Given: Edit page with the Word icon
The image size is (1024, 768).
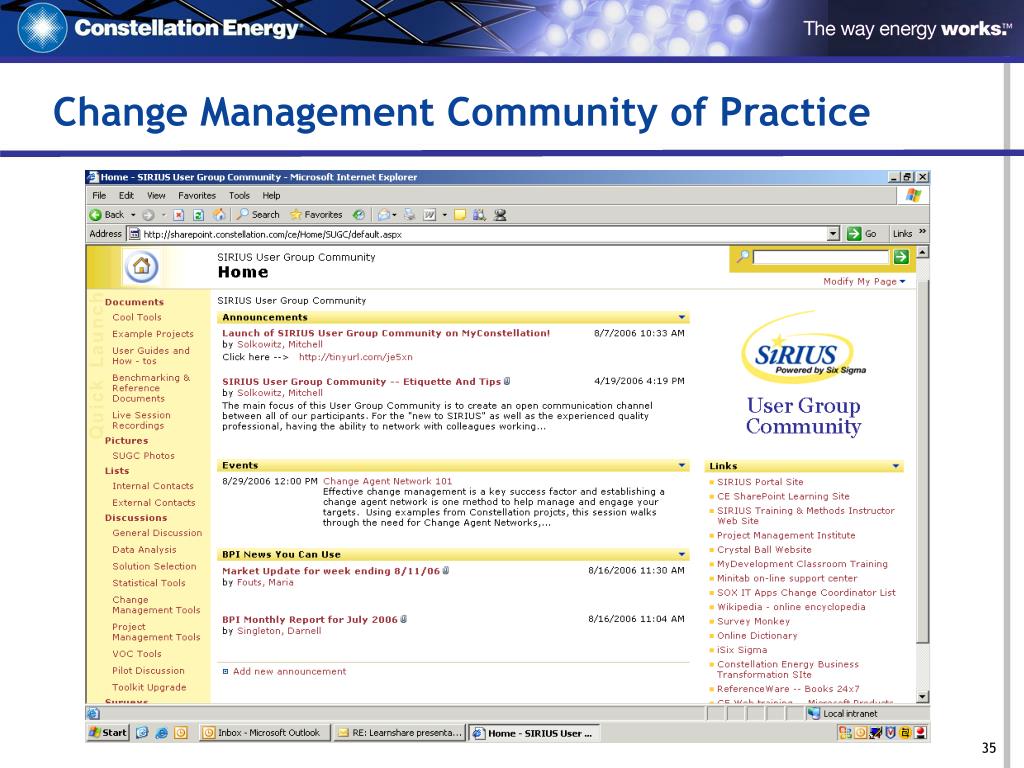Looking at the screenshot, I should pos(430,215).
